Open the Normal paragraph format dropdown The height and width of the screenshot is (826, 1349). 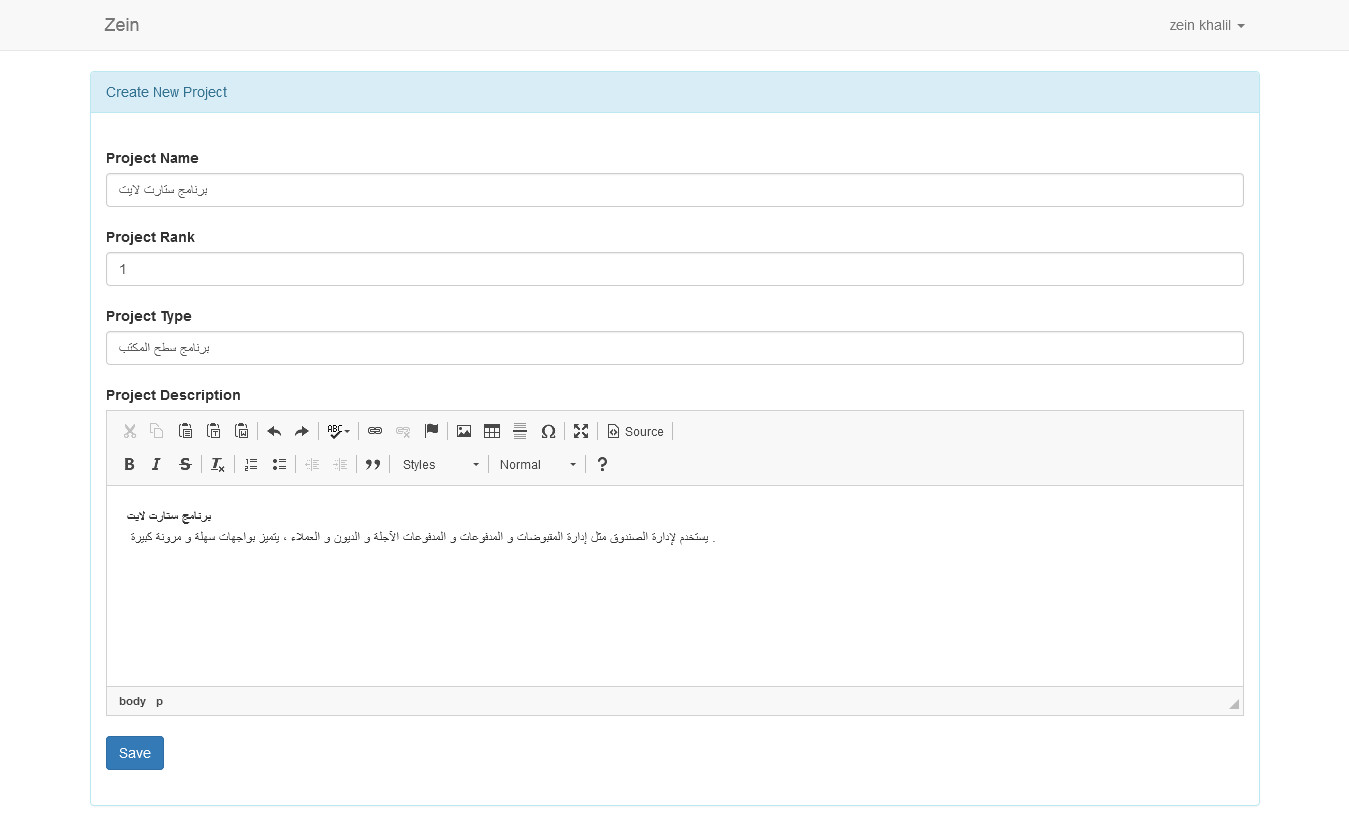536,464
